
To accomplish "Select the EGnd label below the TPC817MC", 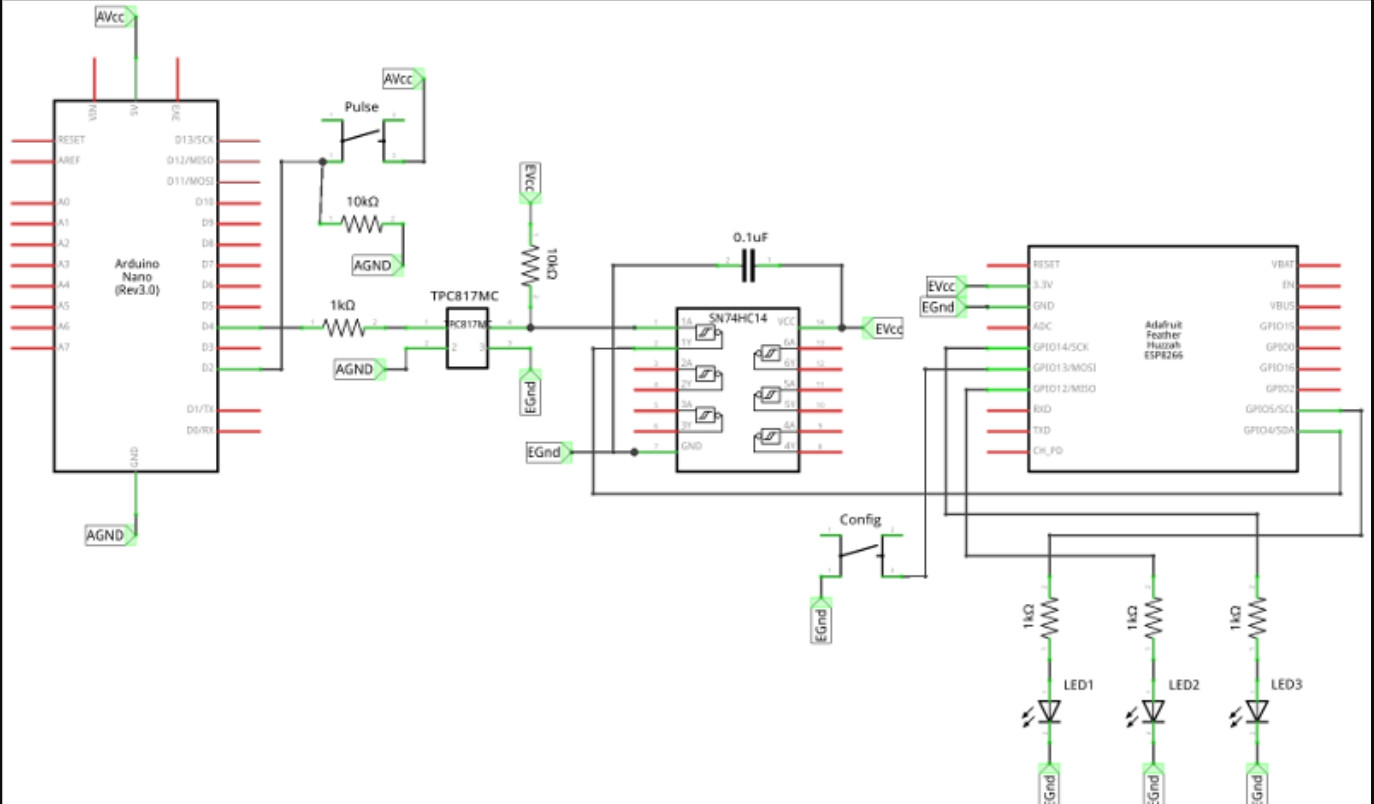I will pyautogui.click(x=530, y=393).
